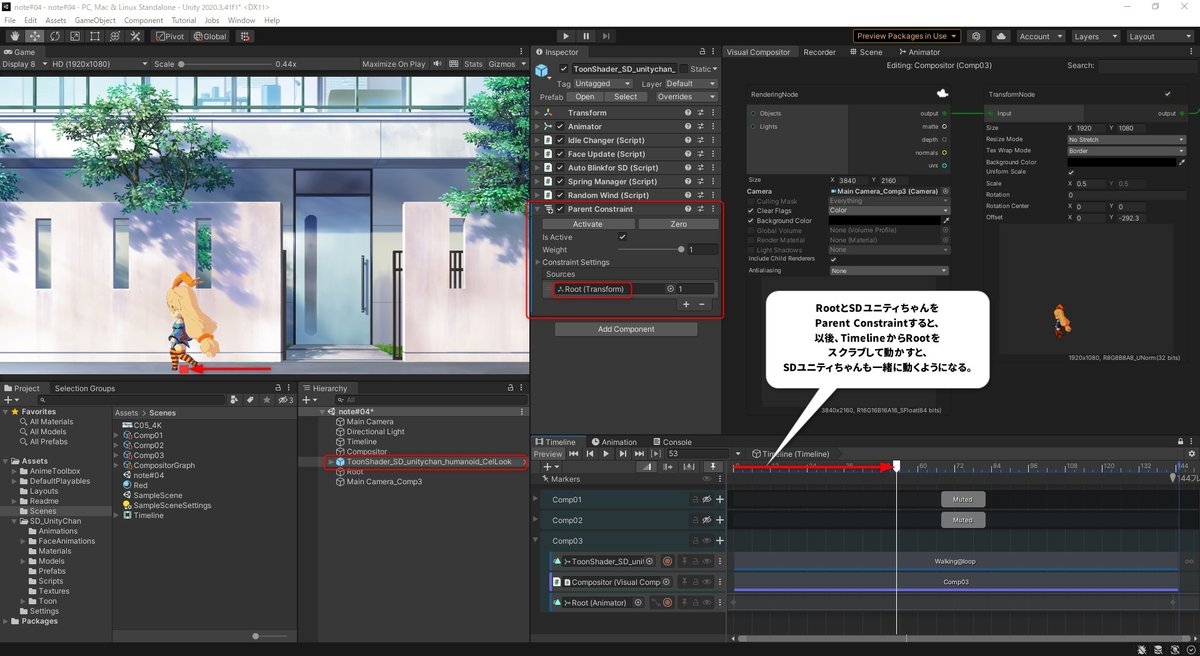Open kebab menu for Parent Constraint

click(712, 209)
